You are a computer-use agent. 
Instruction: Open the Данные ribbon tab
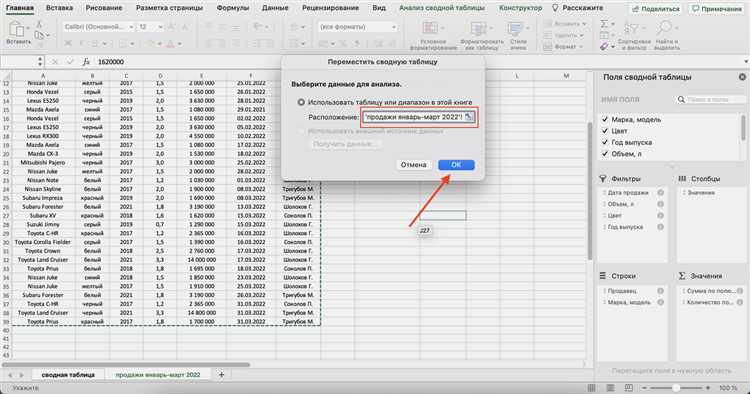pos(275,8)
